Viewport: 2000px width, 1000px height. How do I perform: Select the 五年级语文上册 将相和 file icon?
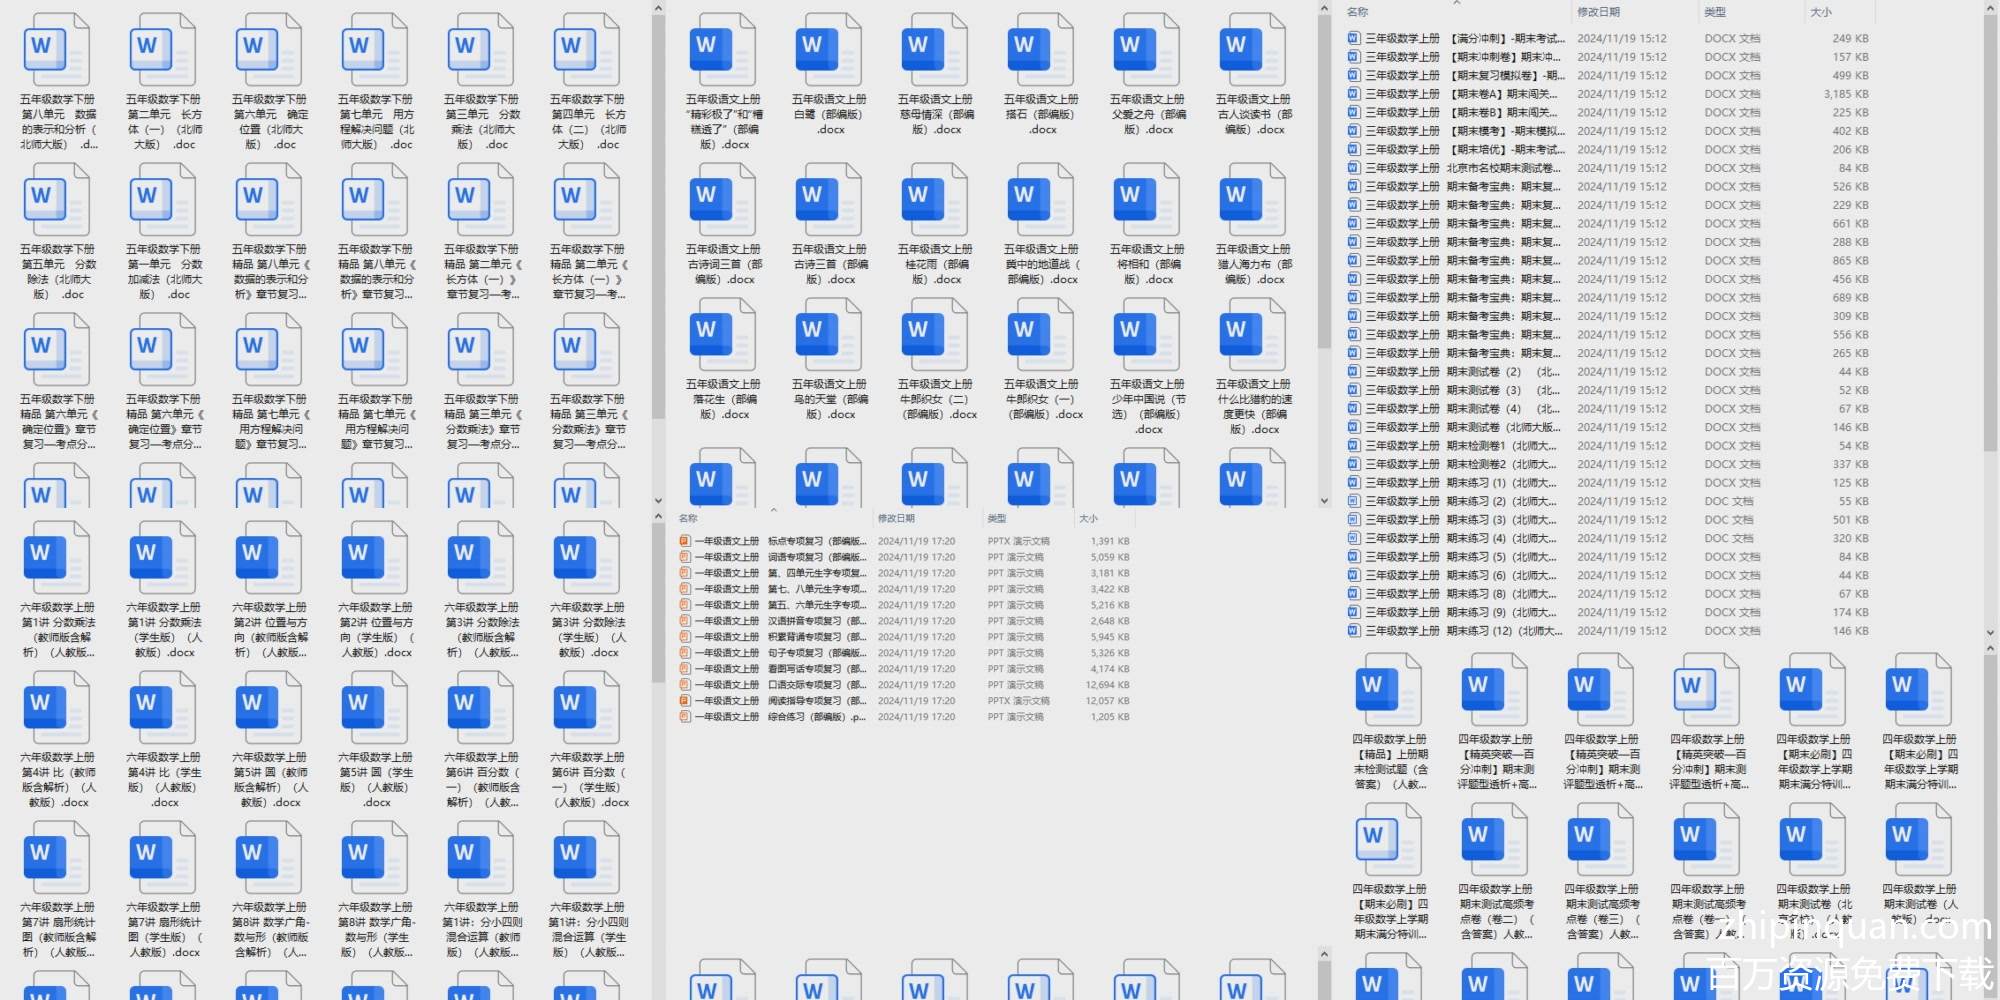coord(1147,201)
